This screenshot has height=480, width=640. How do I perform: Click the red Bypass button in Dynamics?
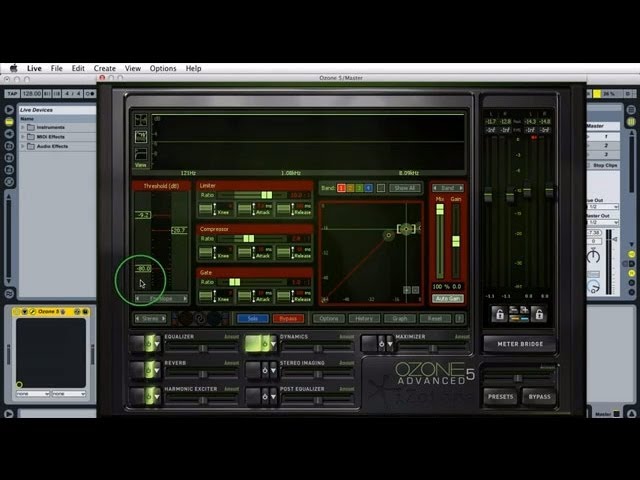pos(288,318)
